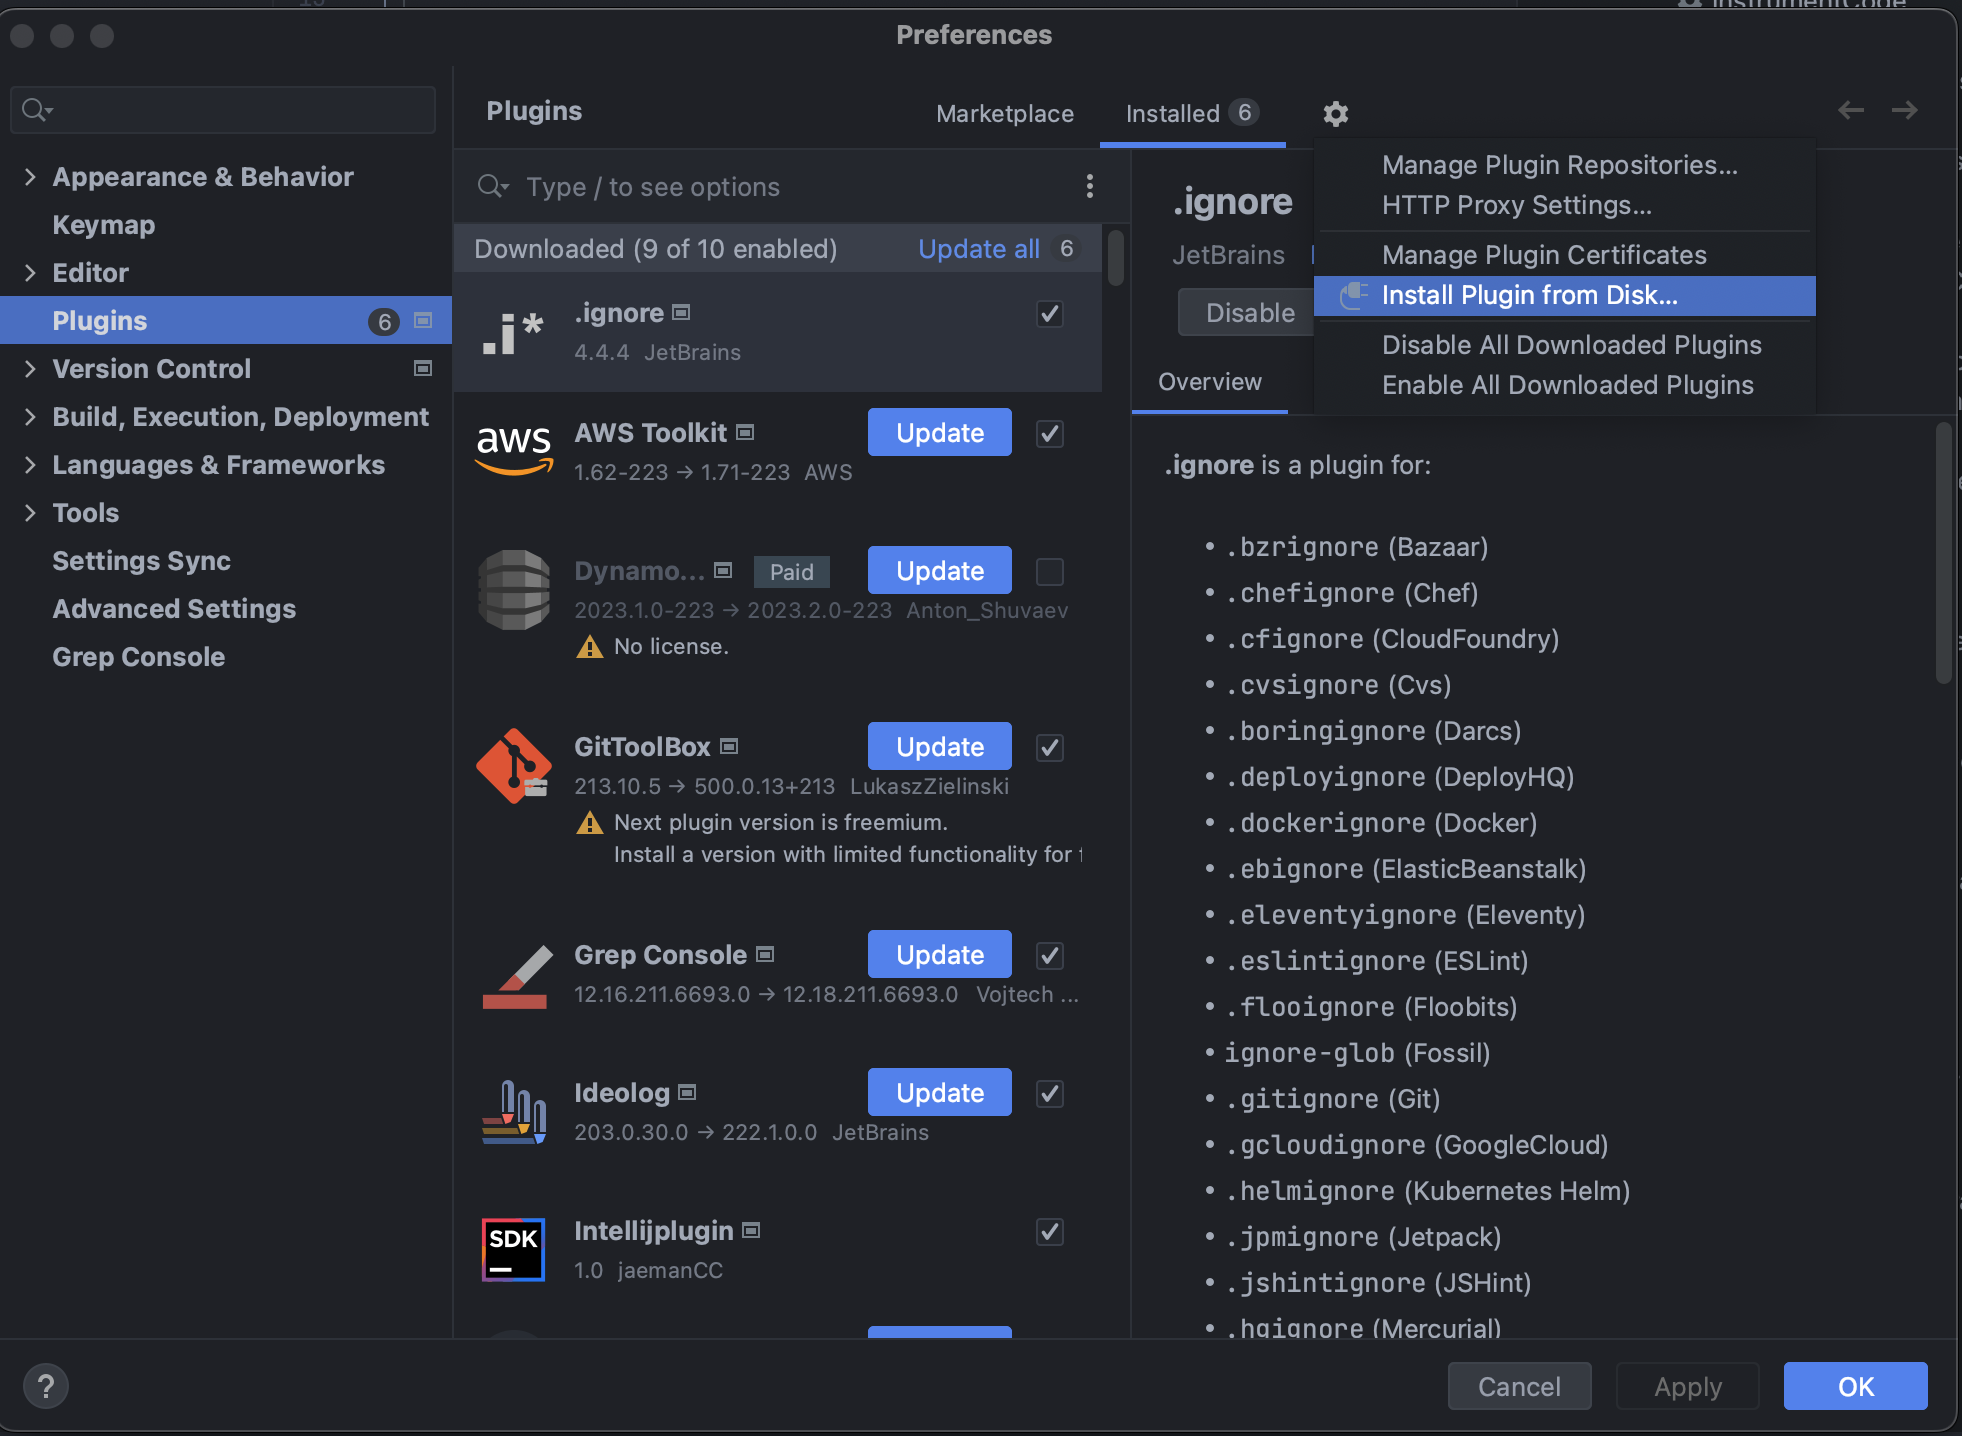Expand the Version Control section
Viewport: 1962px width, 1436px height.
(30, 369)
